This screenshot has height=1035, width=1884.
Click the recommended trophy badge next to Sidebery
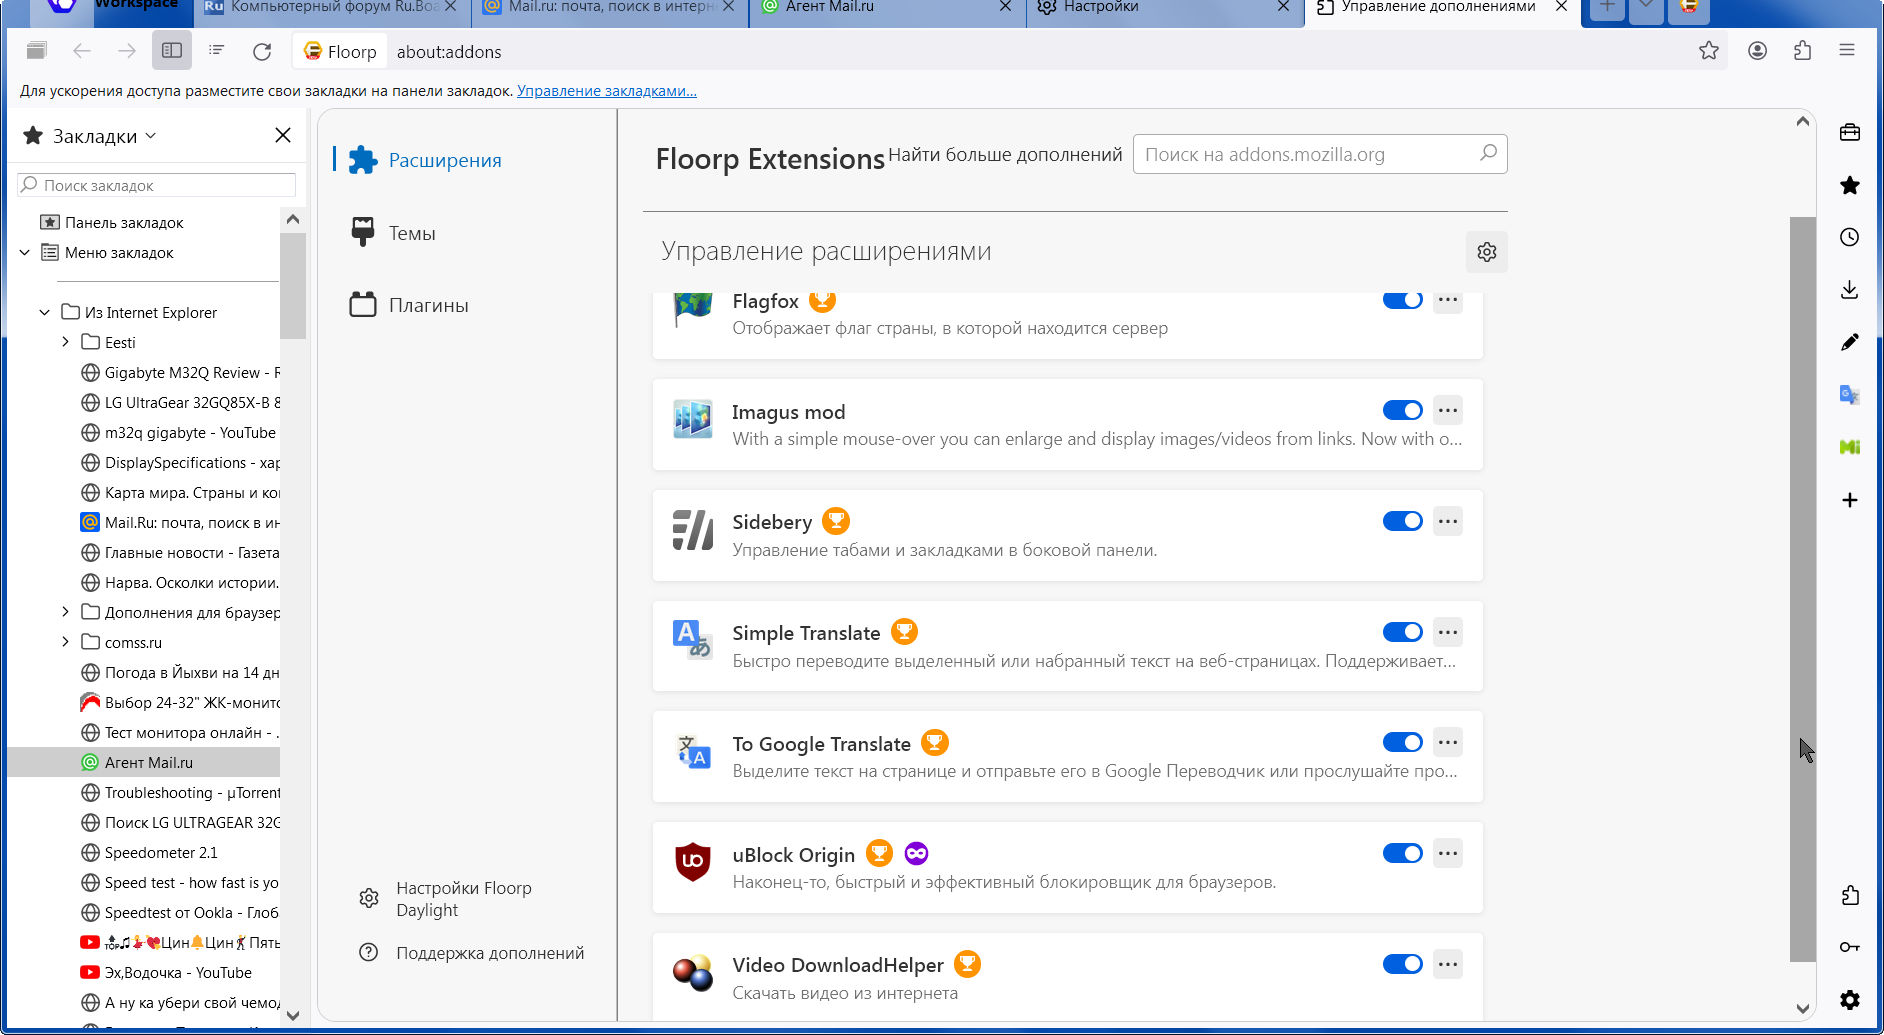point(836,521)
